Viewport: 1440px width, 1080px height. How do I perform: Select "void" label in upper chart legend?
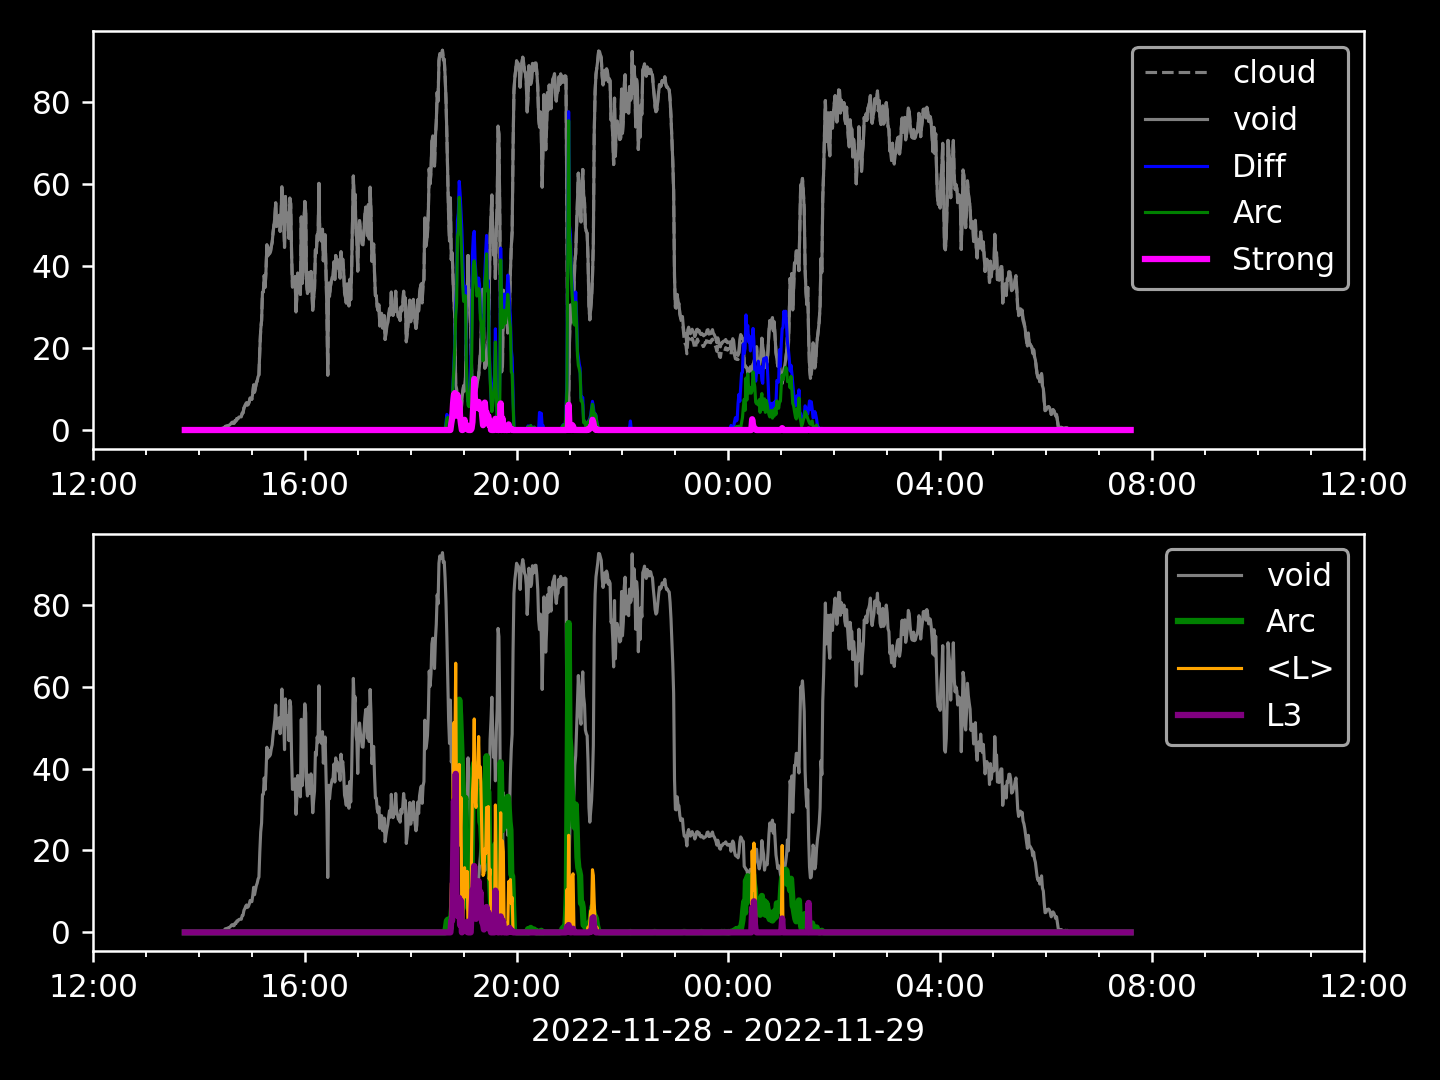tap(1264, 119)
